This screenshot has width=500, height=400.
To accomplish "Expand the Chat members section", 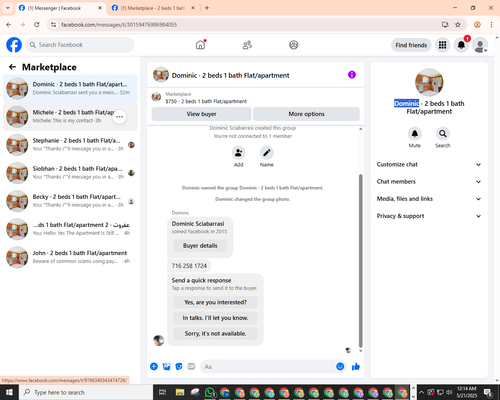I will pyautogui.click(x=429, y=182).
